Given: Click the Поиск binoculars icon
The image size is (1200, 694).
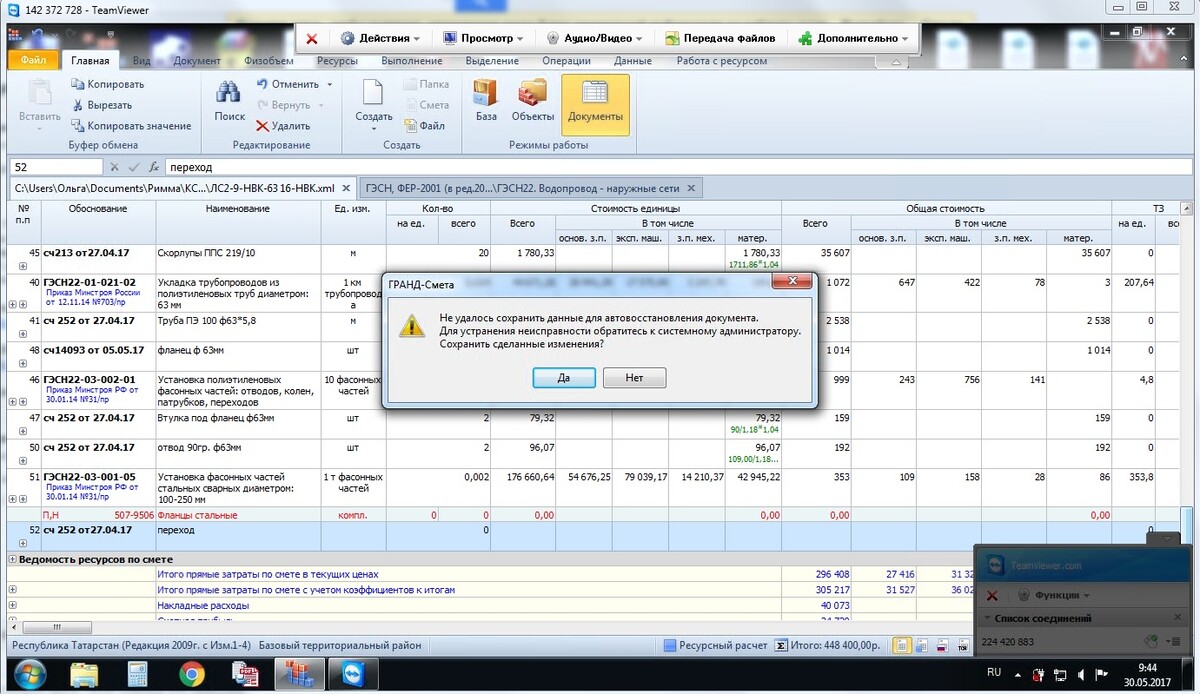Looking at the screenshot, I should click(x=229, y=94).
